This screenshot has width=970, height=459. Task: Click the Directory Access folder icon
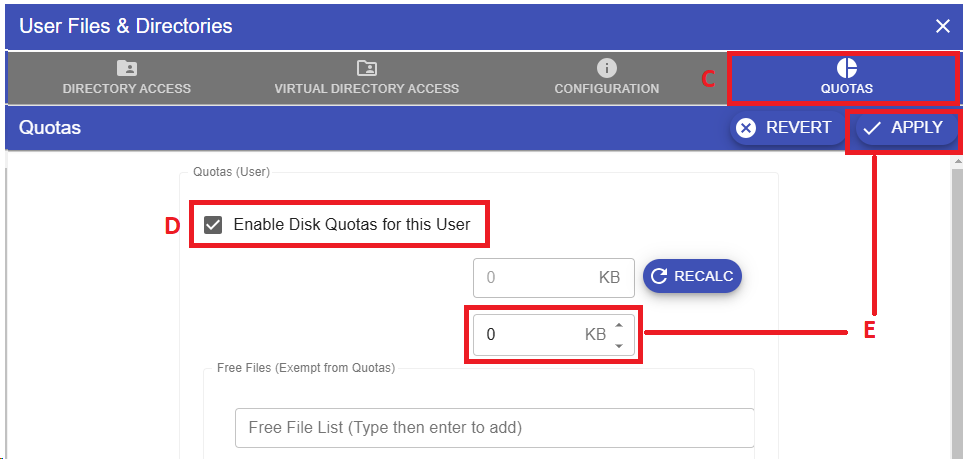126,68
